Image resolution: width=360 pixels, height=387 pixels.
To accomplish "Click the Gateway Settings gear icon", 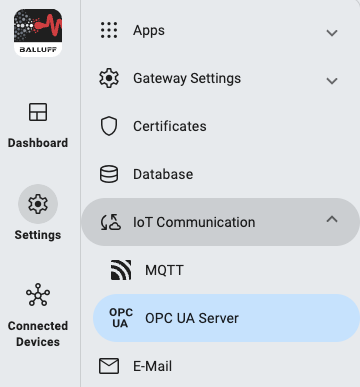I will 109,78.
